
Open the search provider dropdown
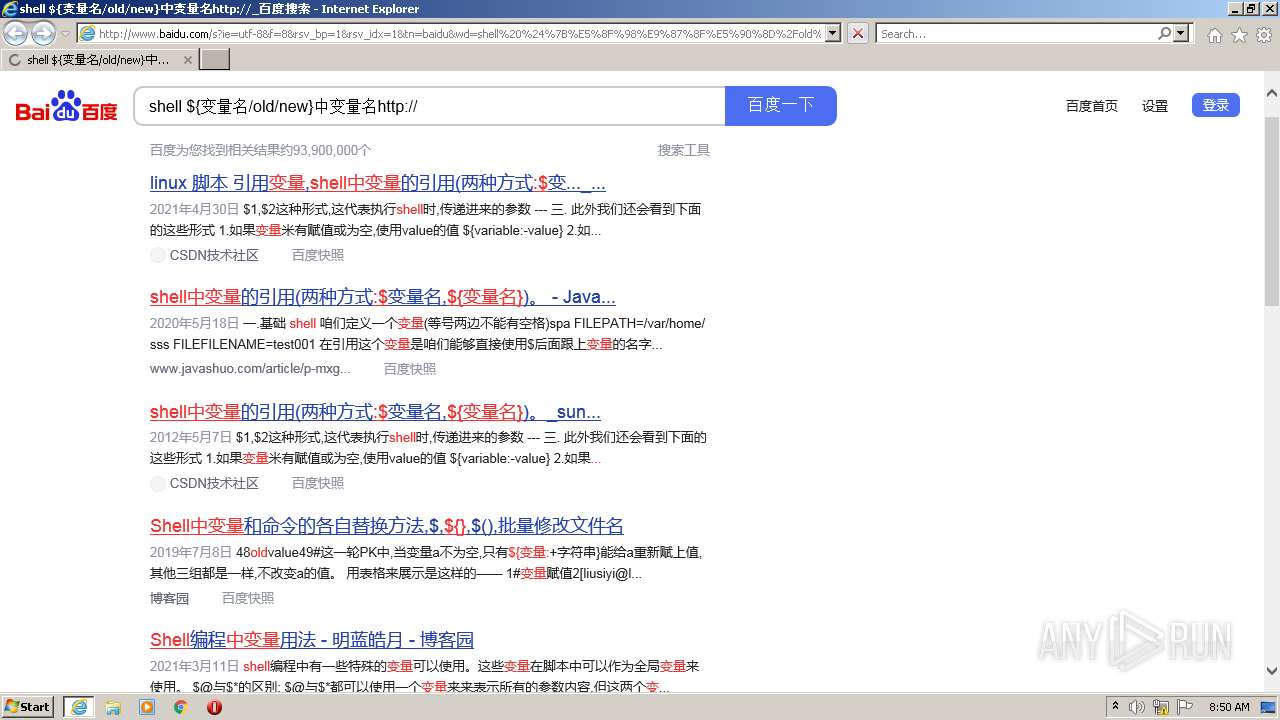pyautogui.click(x=1182, y=33)
